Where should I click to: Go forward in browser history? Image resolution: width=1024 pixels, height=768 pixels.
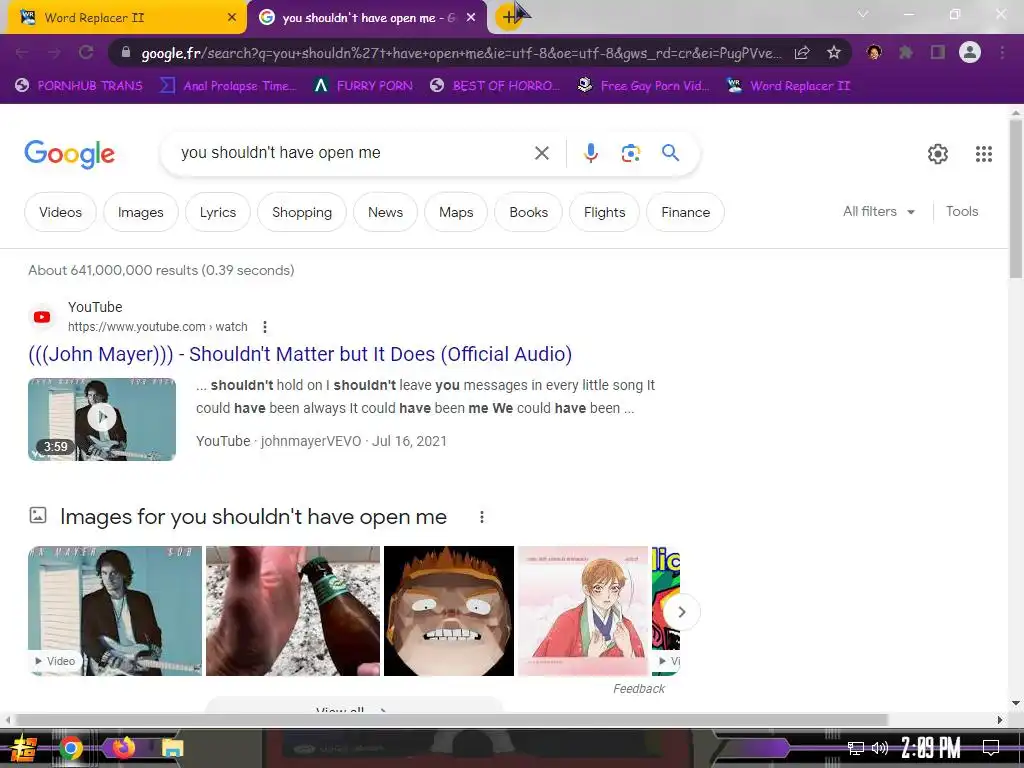click(x=54, y=52)
